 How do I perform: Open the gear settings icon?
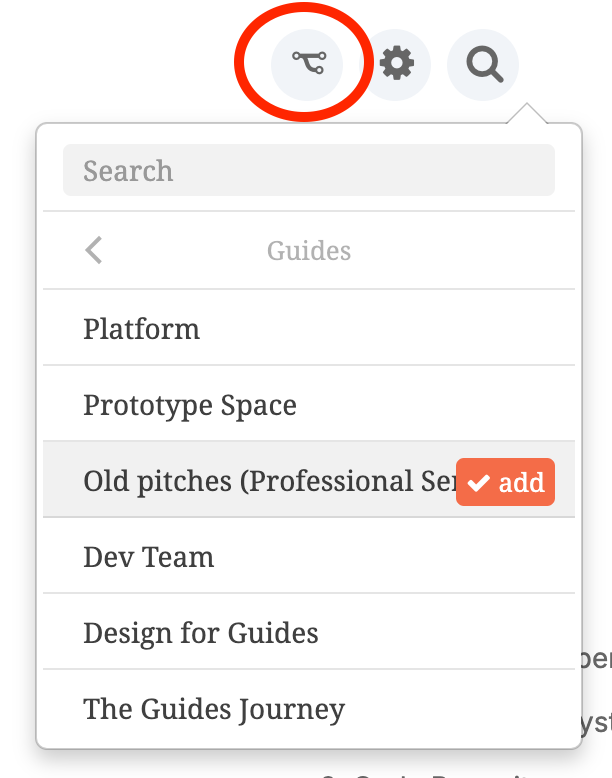396,65
